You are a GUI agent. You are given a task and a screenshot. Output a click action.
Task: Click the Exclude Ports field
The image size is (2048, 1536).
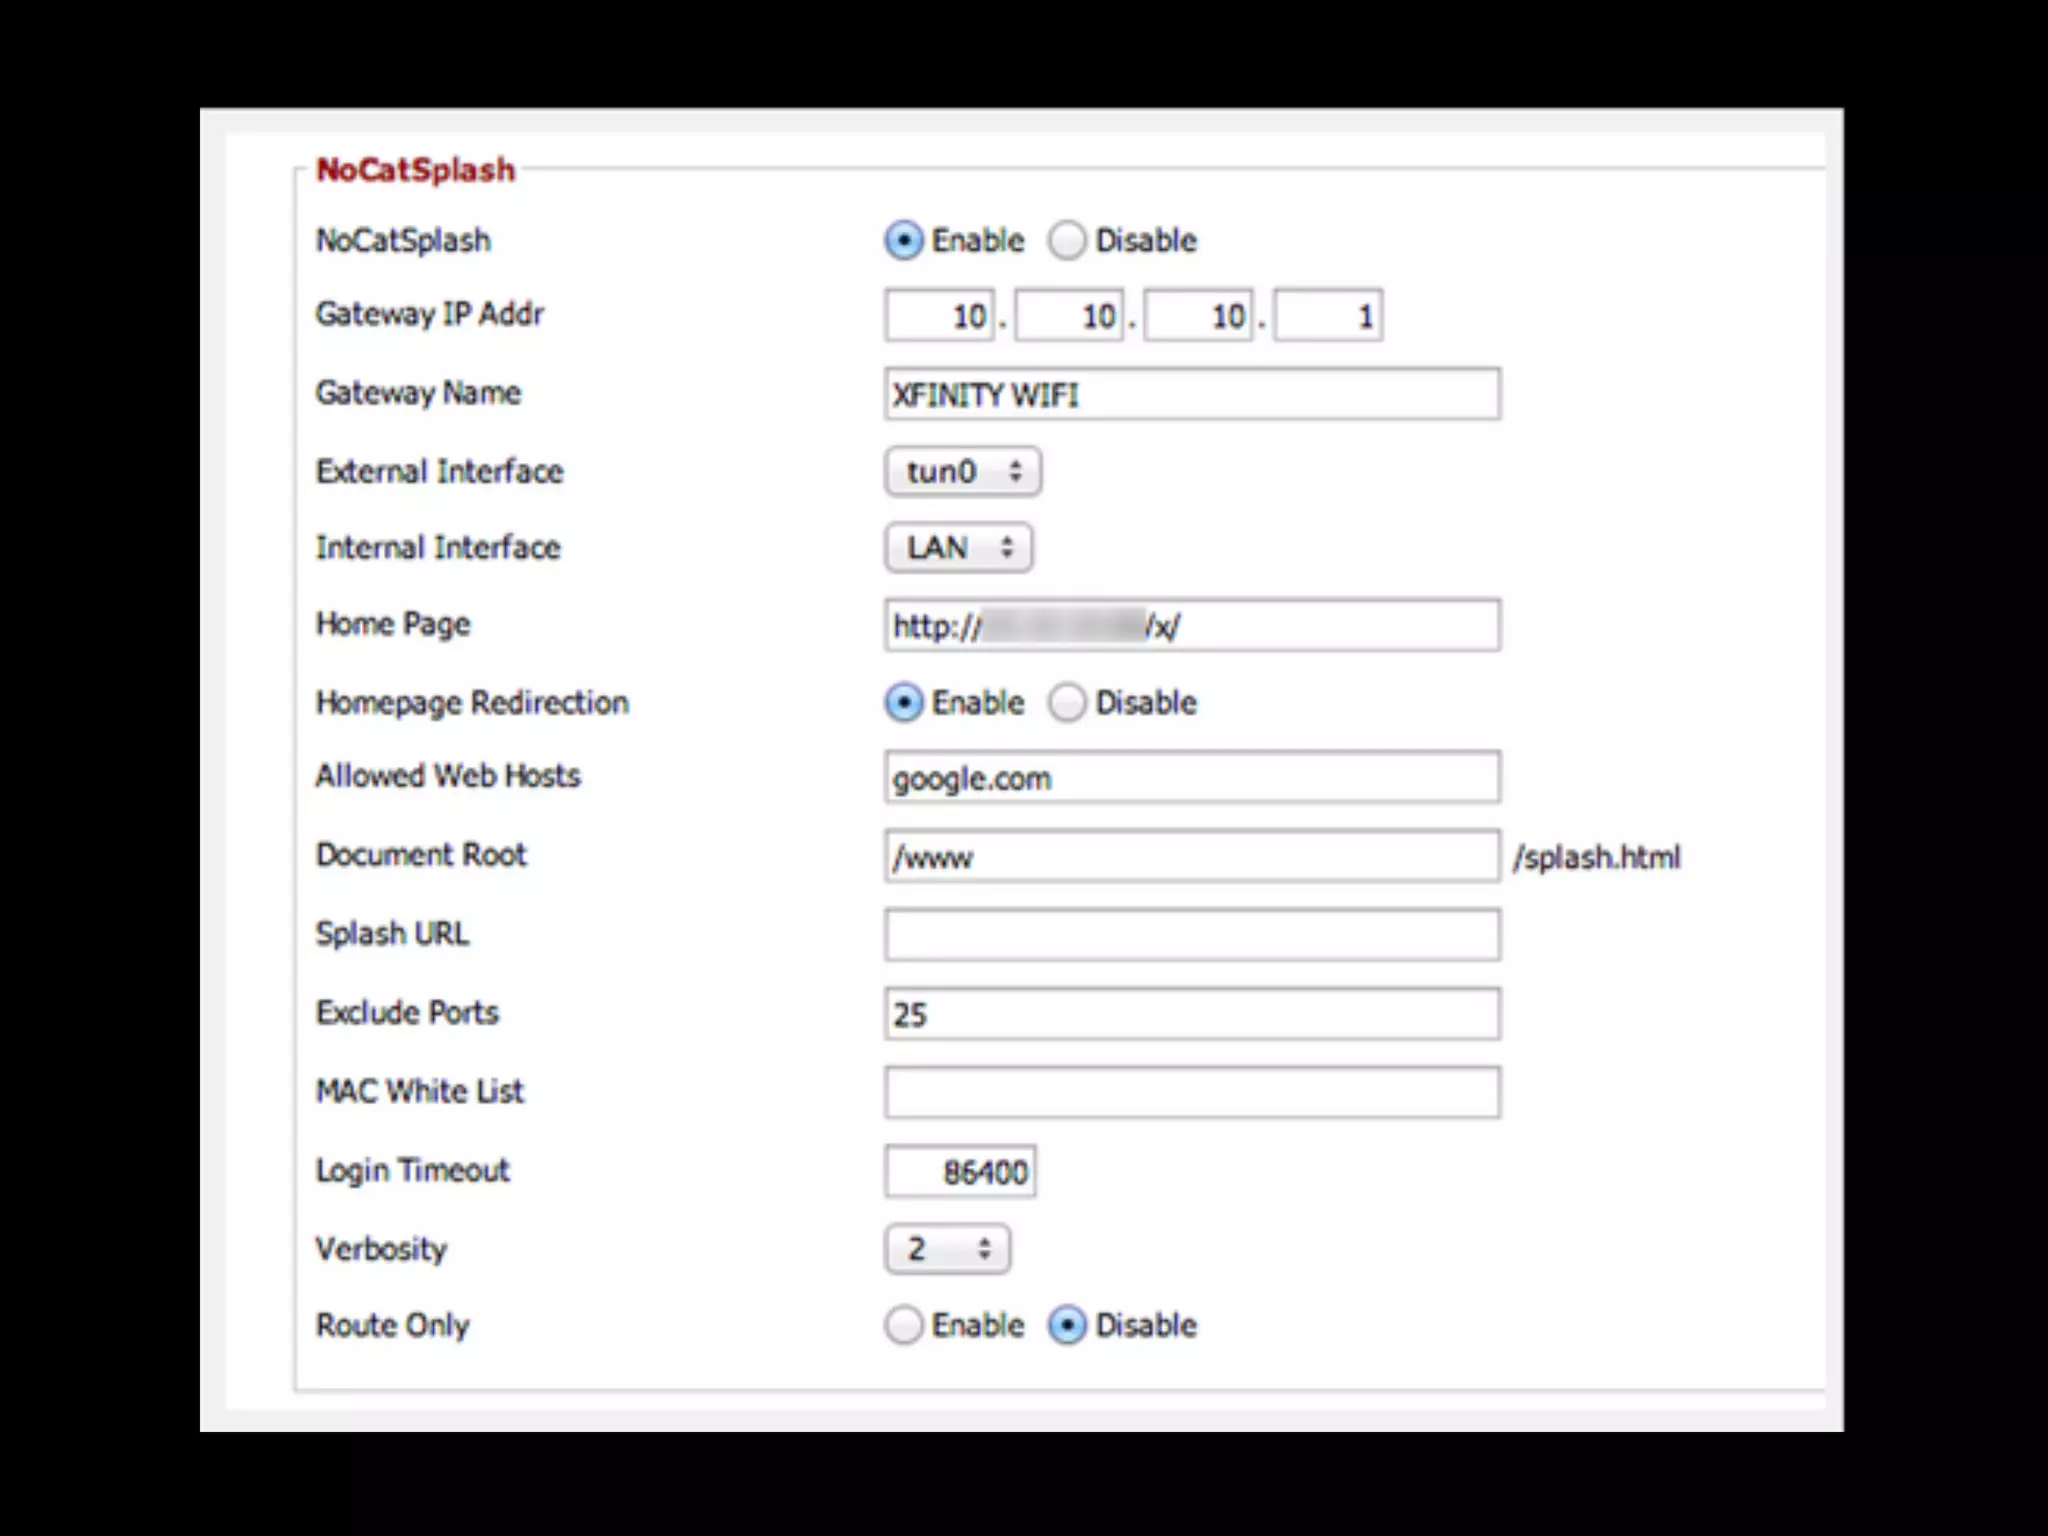point(1191,1014)
